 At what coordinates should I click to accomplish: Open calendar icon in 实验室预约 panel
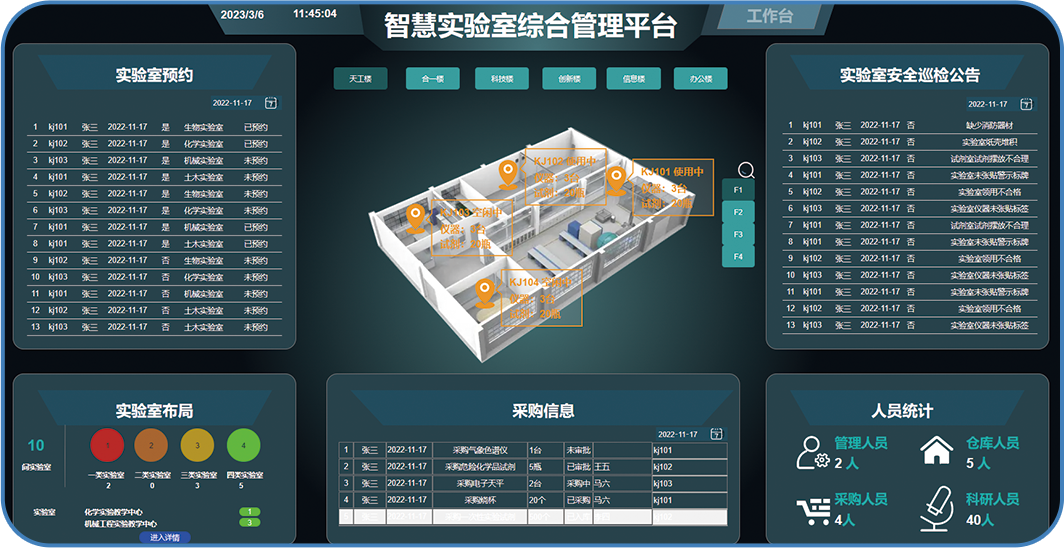point(270,103)
